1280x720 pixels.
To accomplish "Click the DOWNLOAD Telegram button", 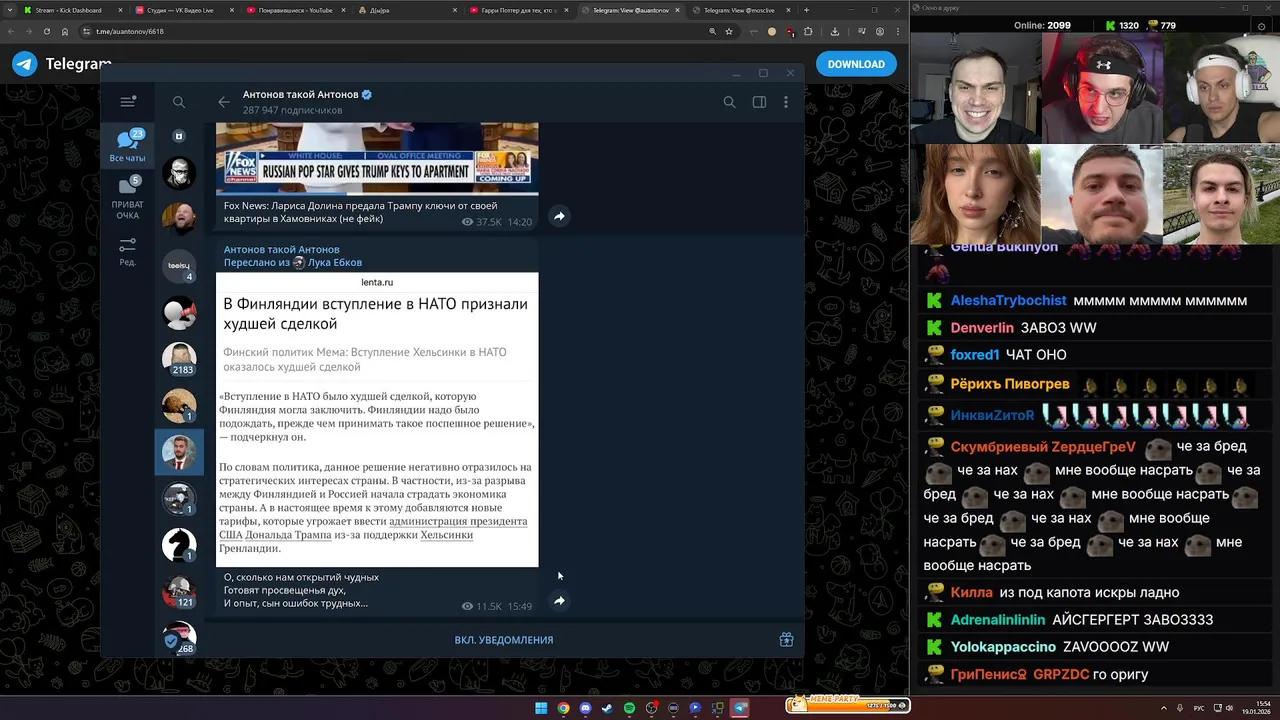I will click(x=856, y=64).
